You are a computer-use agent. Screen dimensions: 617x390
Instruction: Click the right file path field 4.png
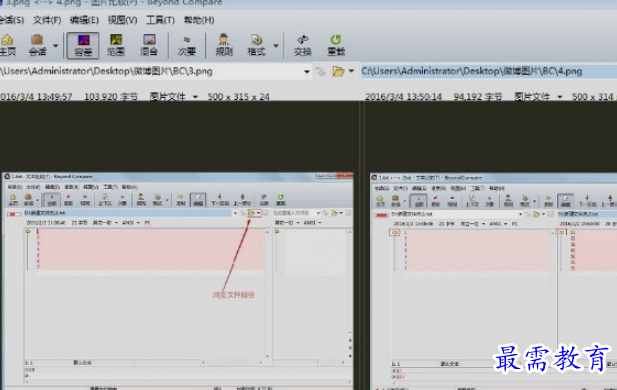click(x=489, y=71)
